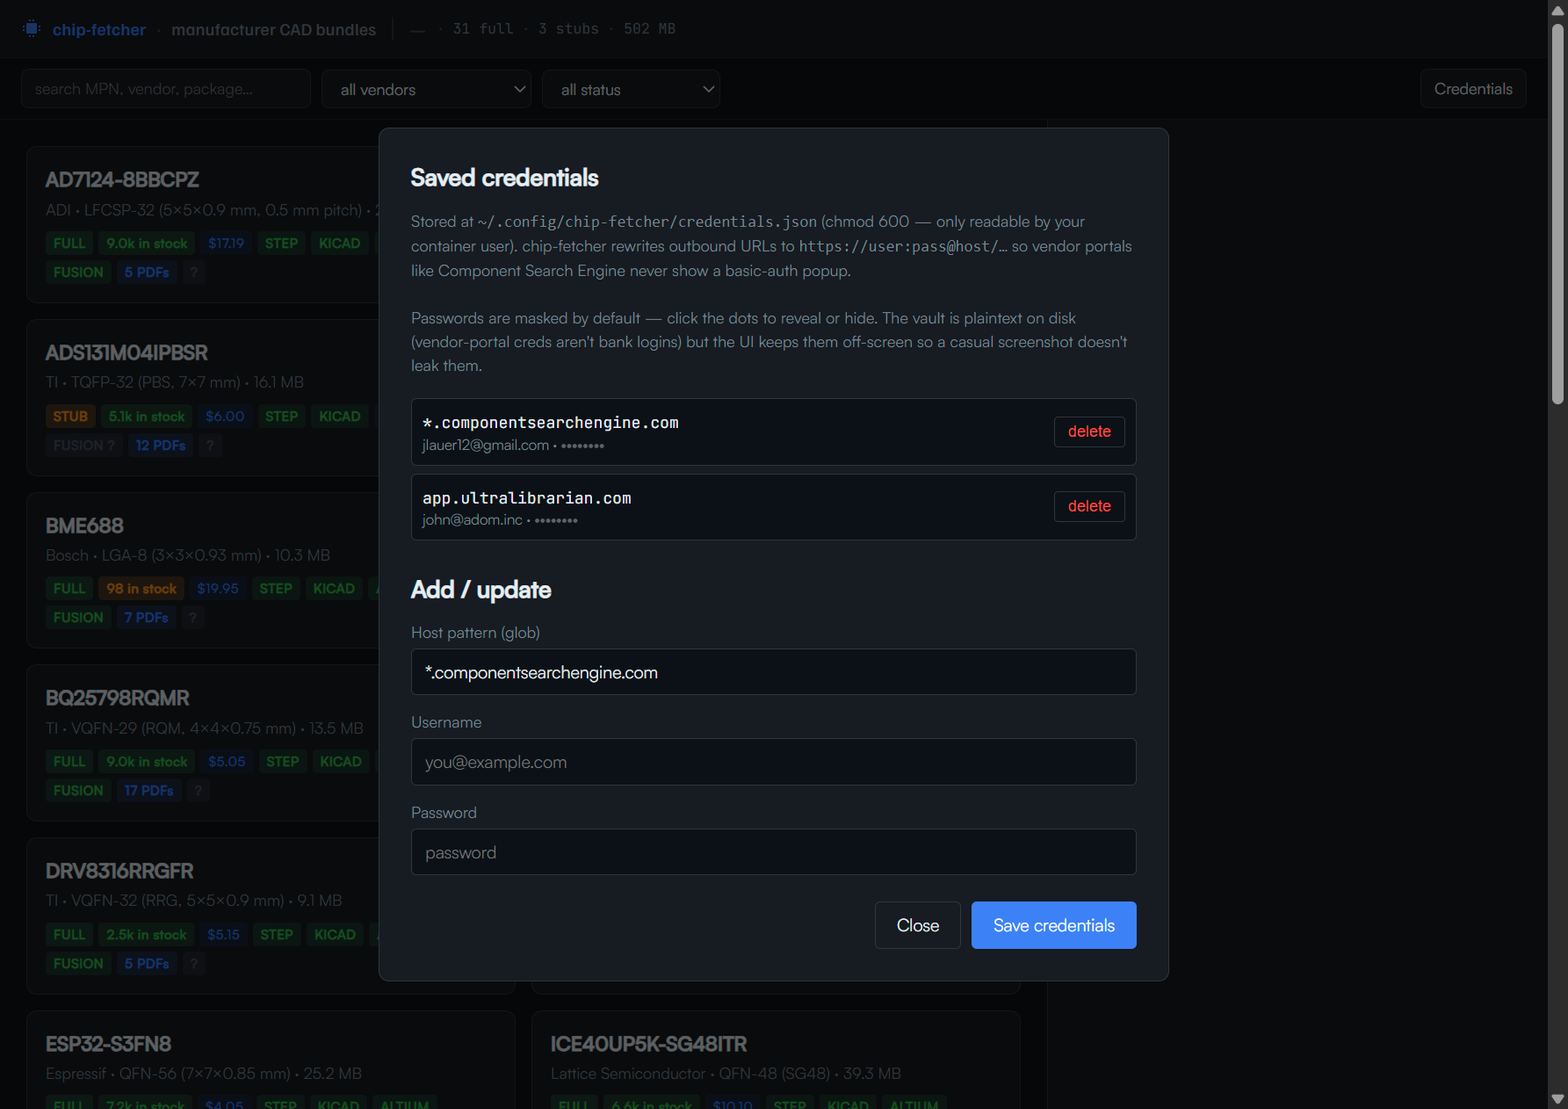Click the ? help icon on ADS131M04IPBSR card
Screen dimensions: 1568x1109
tap(210, 445)
